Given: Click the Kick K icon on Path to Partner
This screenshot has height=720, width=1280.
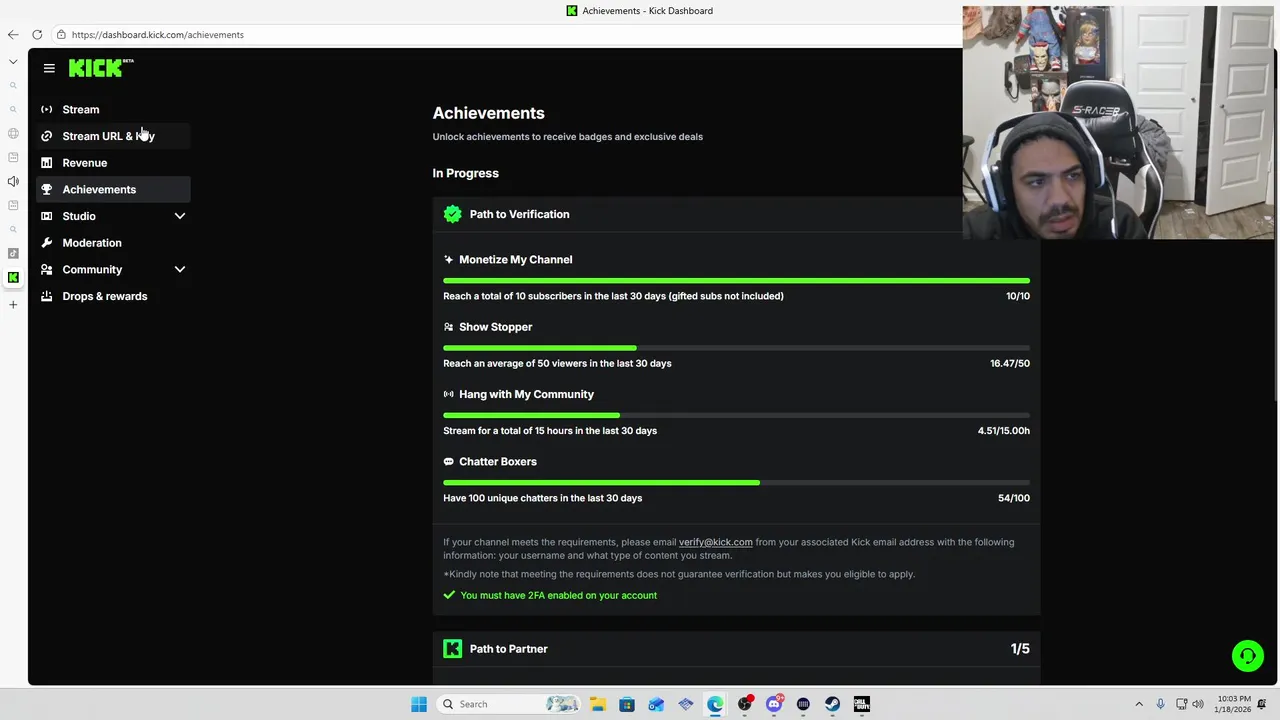Looking at the screenshot, I should 453,649.
